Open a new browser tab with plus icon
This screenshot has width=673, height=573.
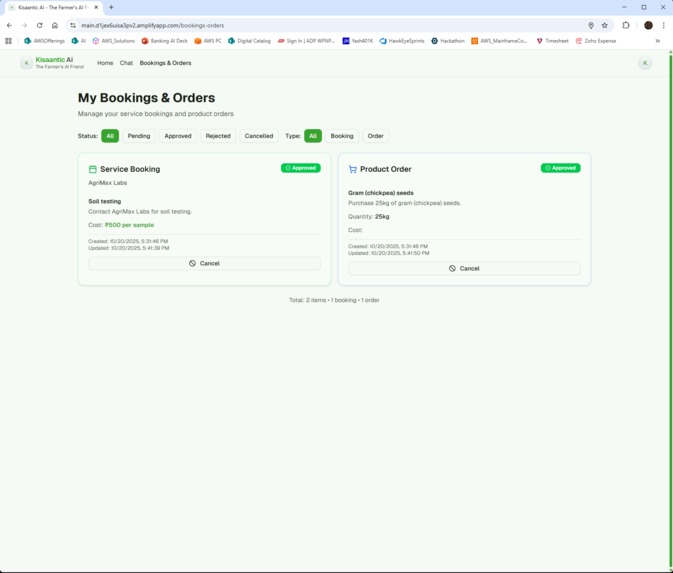point(111,7)
